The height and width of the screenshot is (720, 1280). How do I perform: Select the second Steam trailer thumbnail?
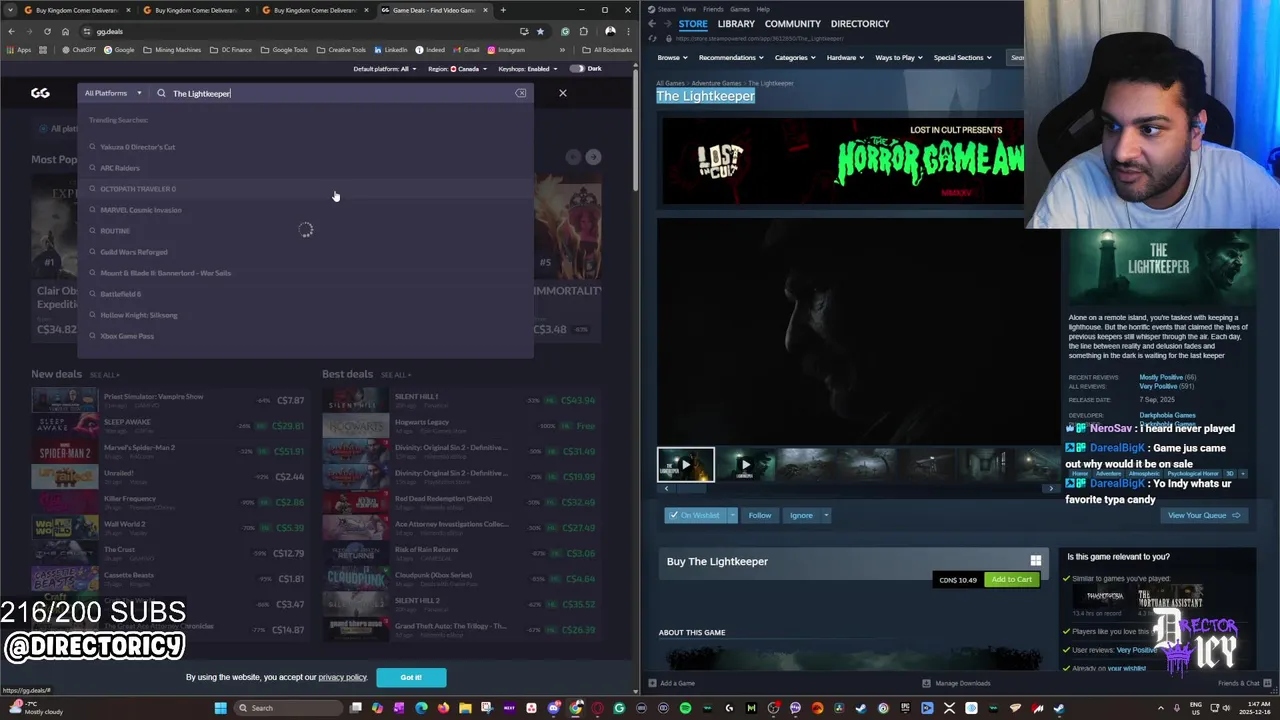tap(745, 465)
